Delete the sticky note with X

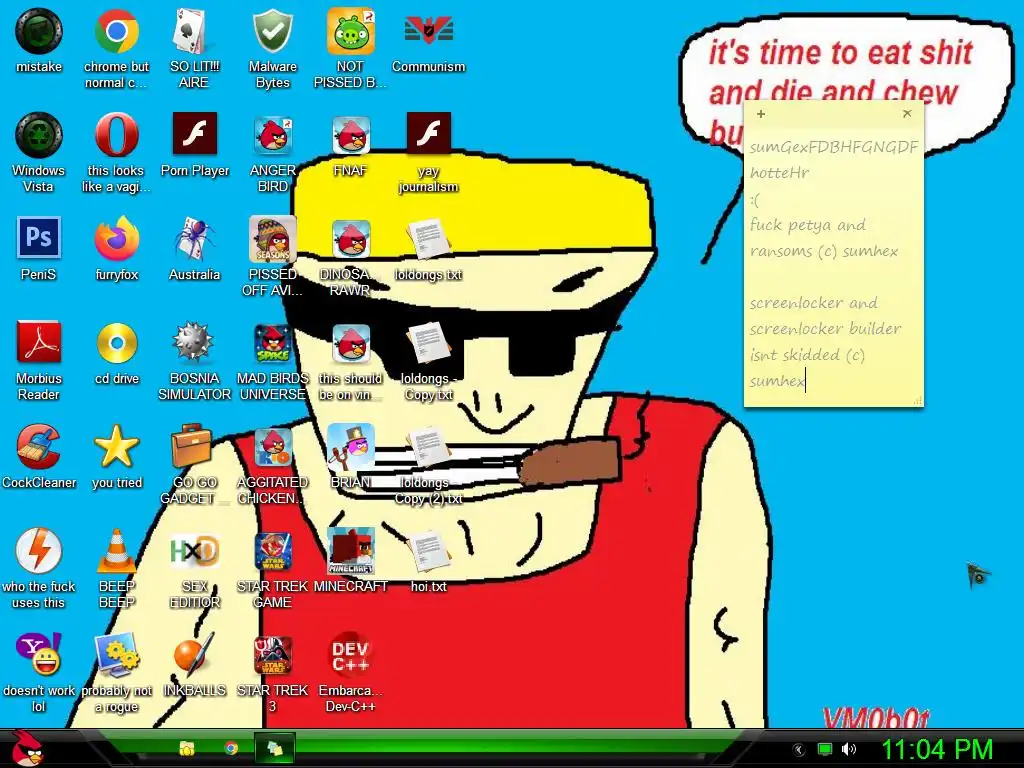point(907,114)
